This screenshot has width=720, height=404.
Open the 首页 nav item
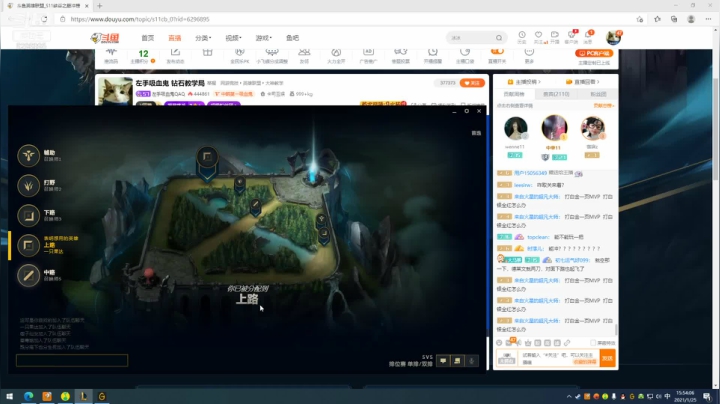tap(148, 38)
